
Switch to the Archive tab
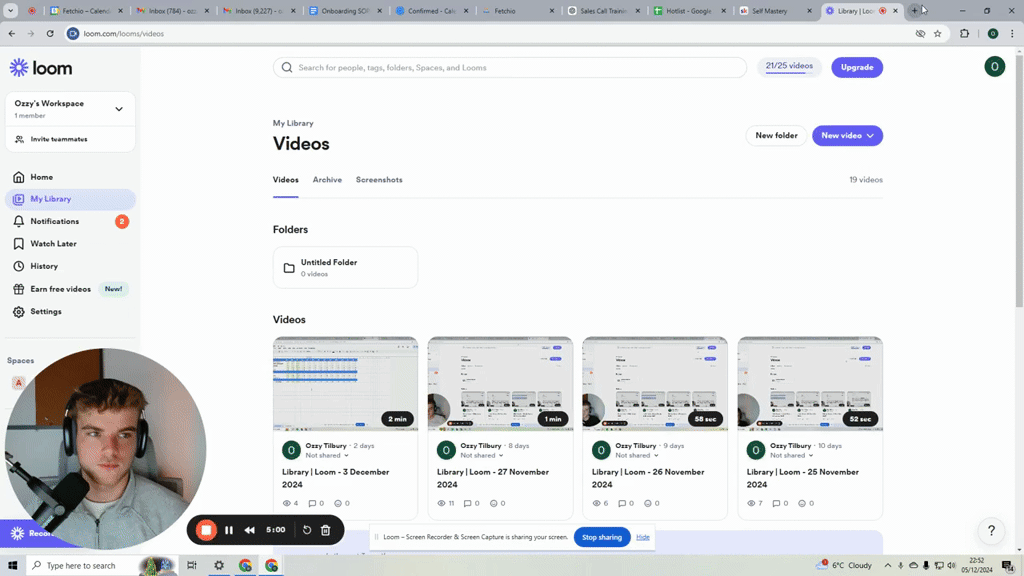pos(327,180)
